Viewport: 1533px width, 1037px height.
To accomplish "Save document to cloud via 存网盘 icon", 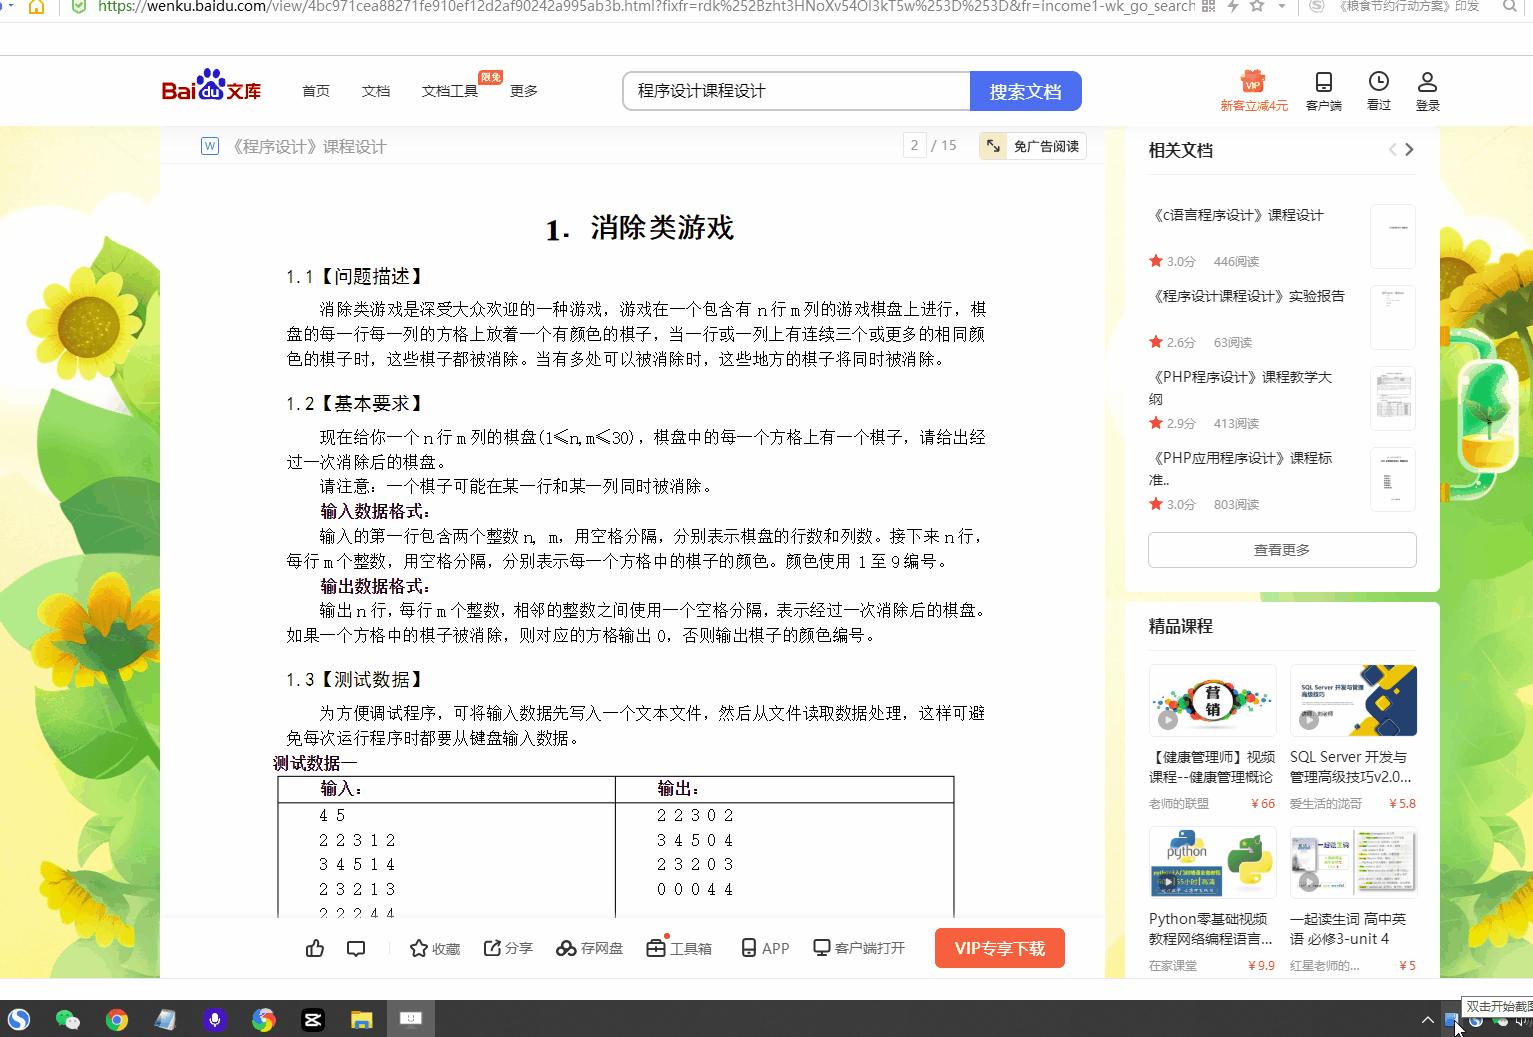I will (x=588, y=947).
